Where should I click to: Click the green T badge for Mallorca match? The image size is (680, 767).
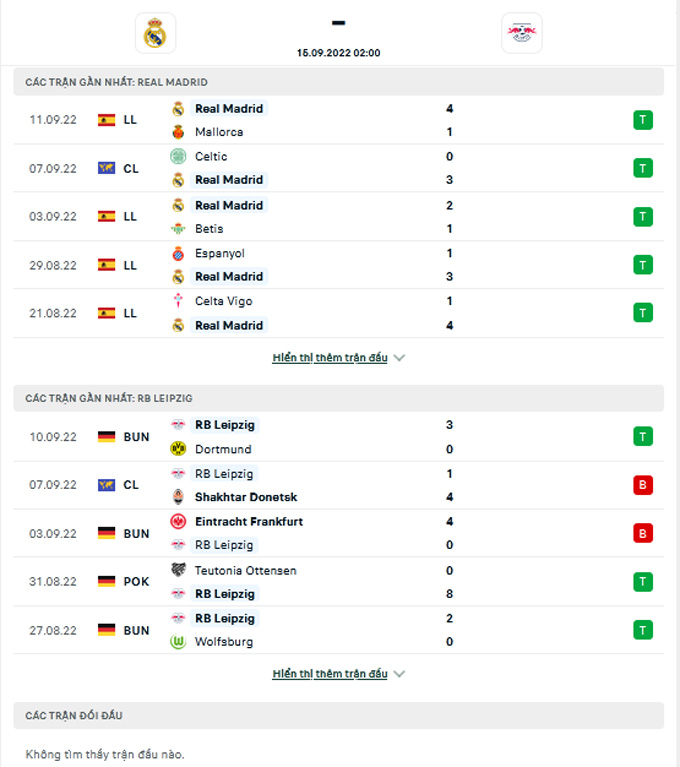click(642, 120)
